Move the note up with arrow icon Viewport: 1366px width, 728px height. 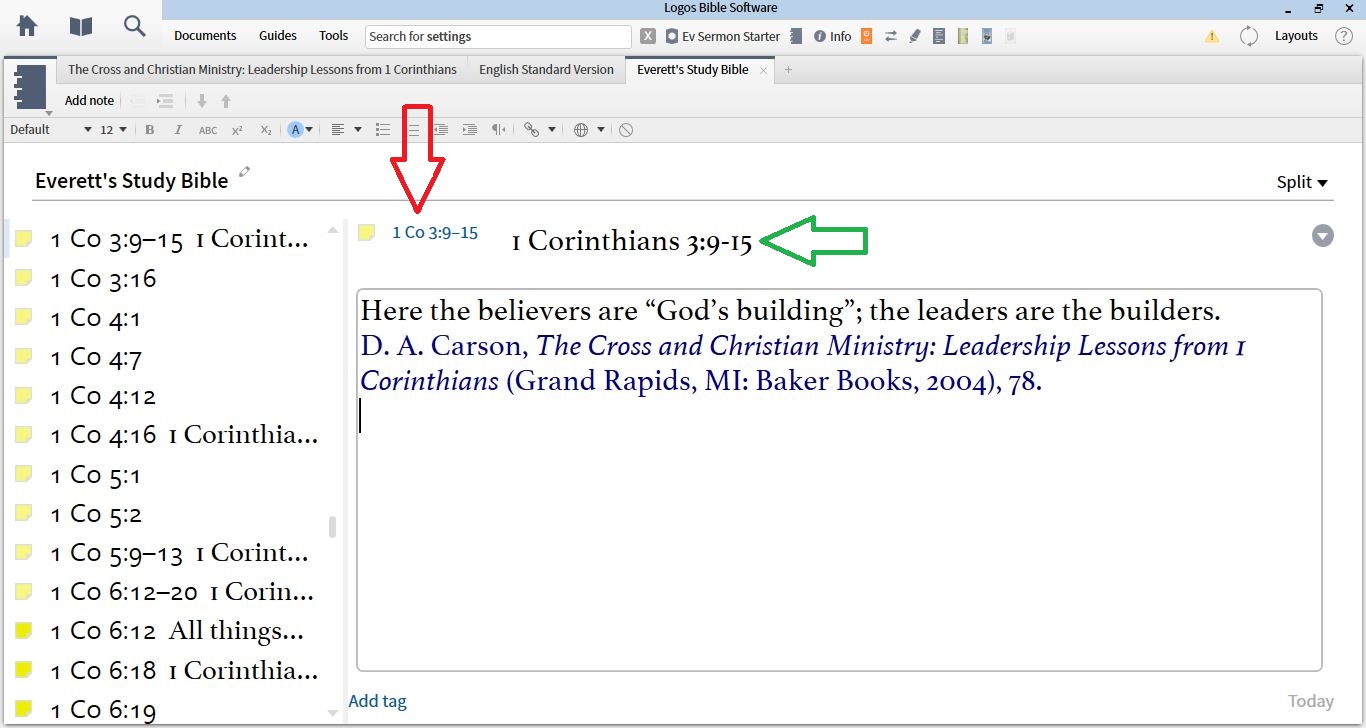click(226, 101)
